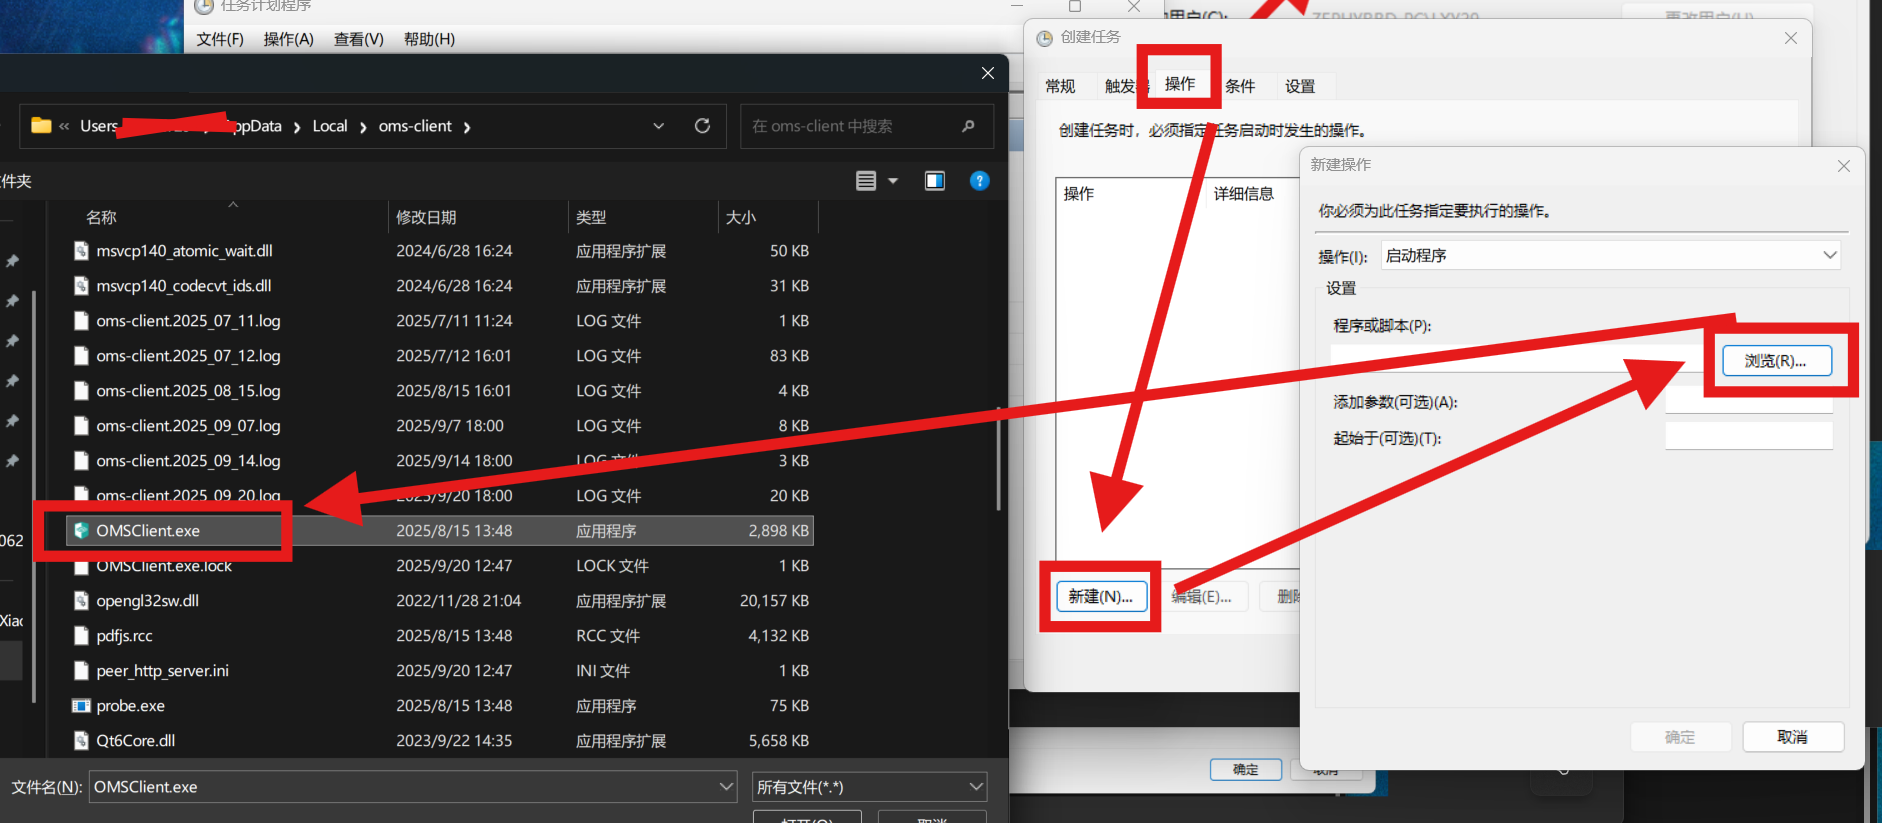
Task: Click the 添加参数 arguments input field
Action: tap(1748, 402)
